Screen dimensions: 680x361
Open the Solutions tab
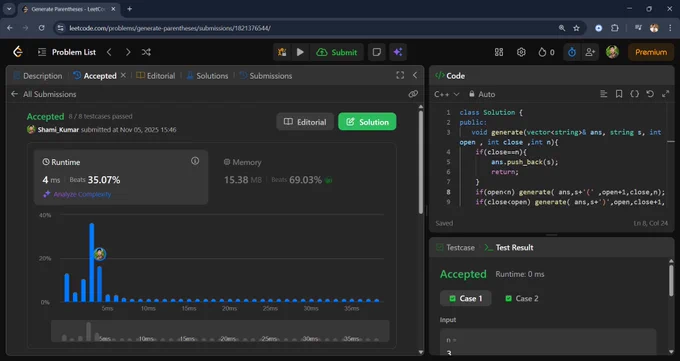pos(207,75)
